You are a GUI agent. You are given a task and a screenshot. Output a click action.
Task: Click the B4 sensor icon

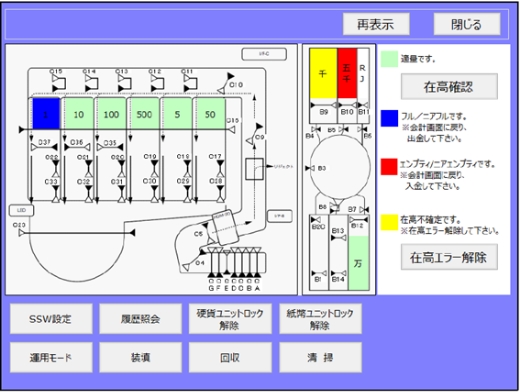316,129
